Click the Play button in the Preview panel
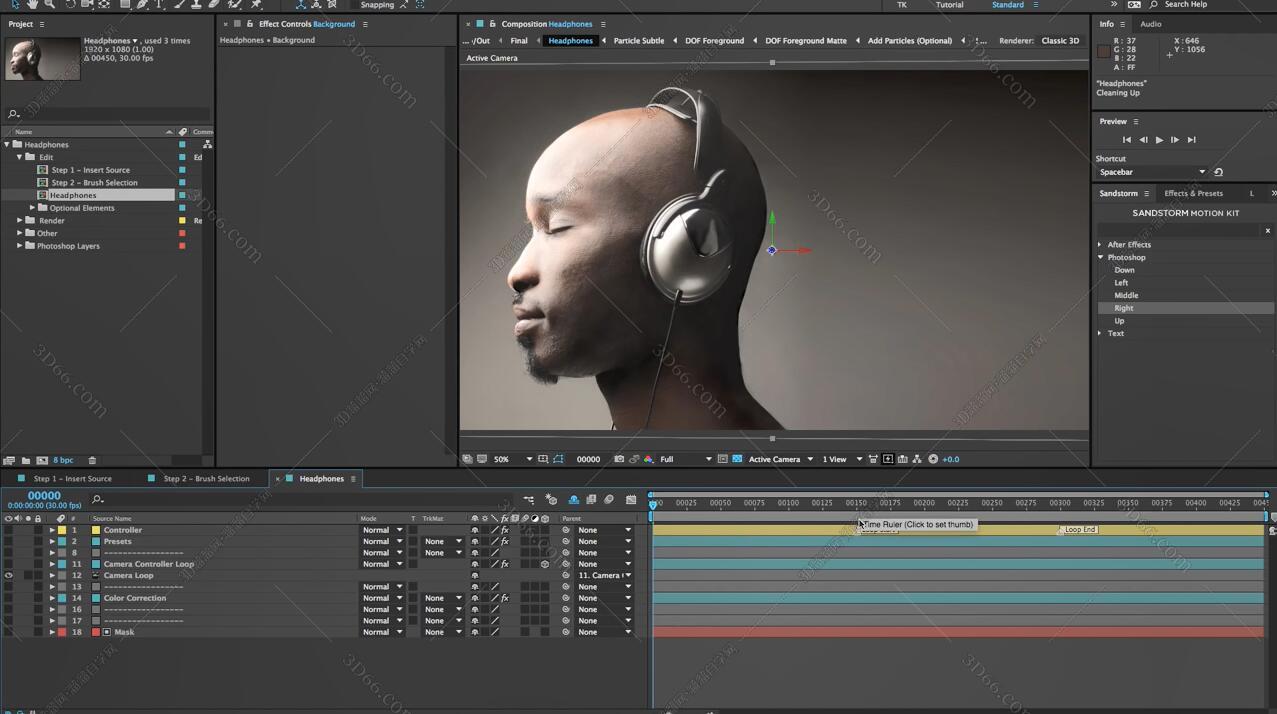The height and width of the screenshot is (714, 1277). pyautogui.click(x=1159, y=140)
